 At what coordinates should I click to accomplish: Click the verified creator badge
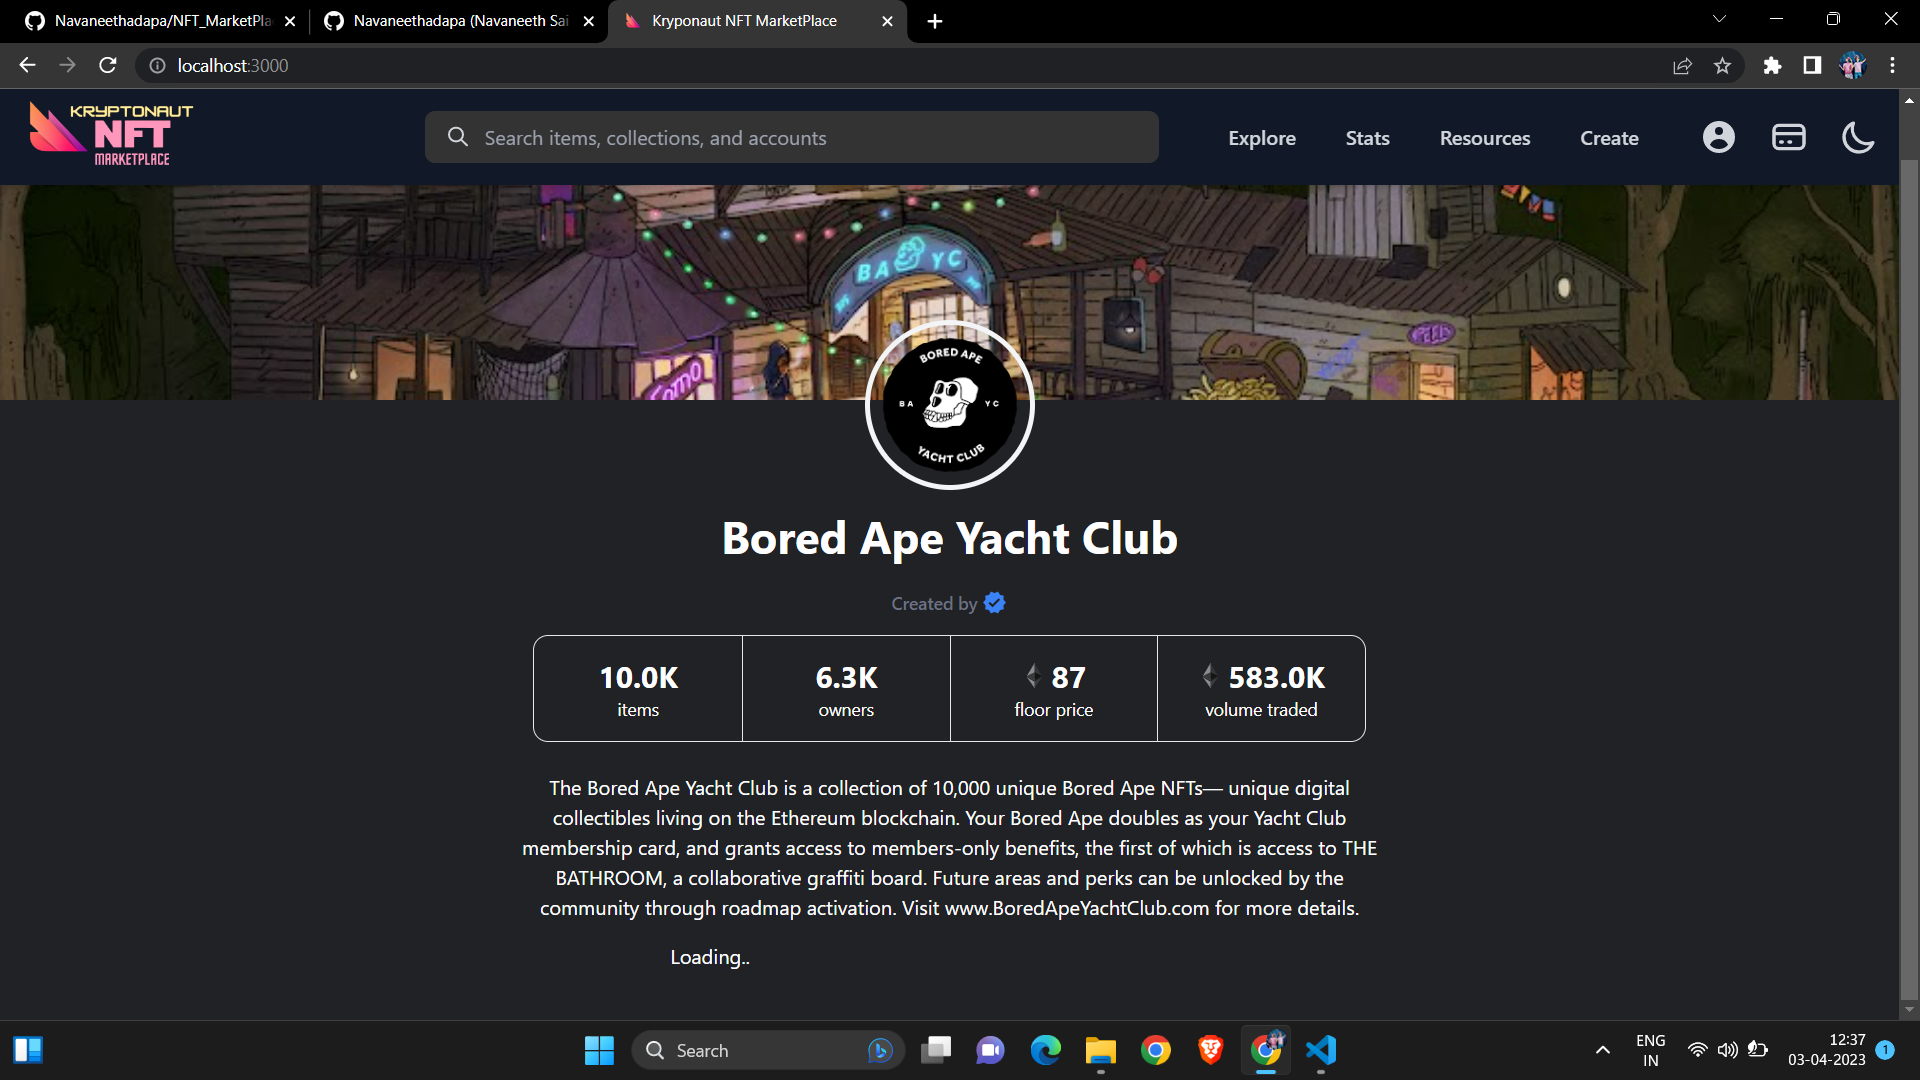click(x=994, y=603)
